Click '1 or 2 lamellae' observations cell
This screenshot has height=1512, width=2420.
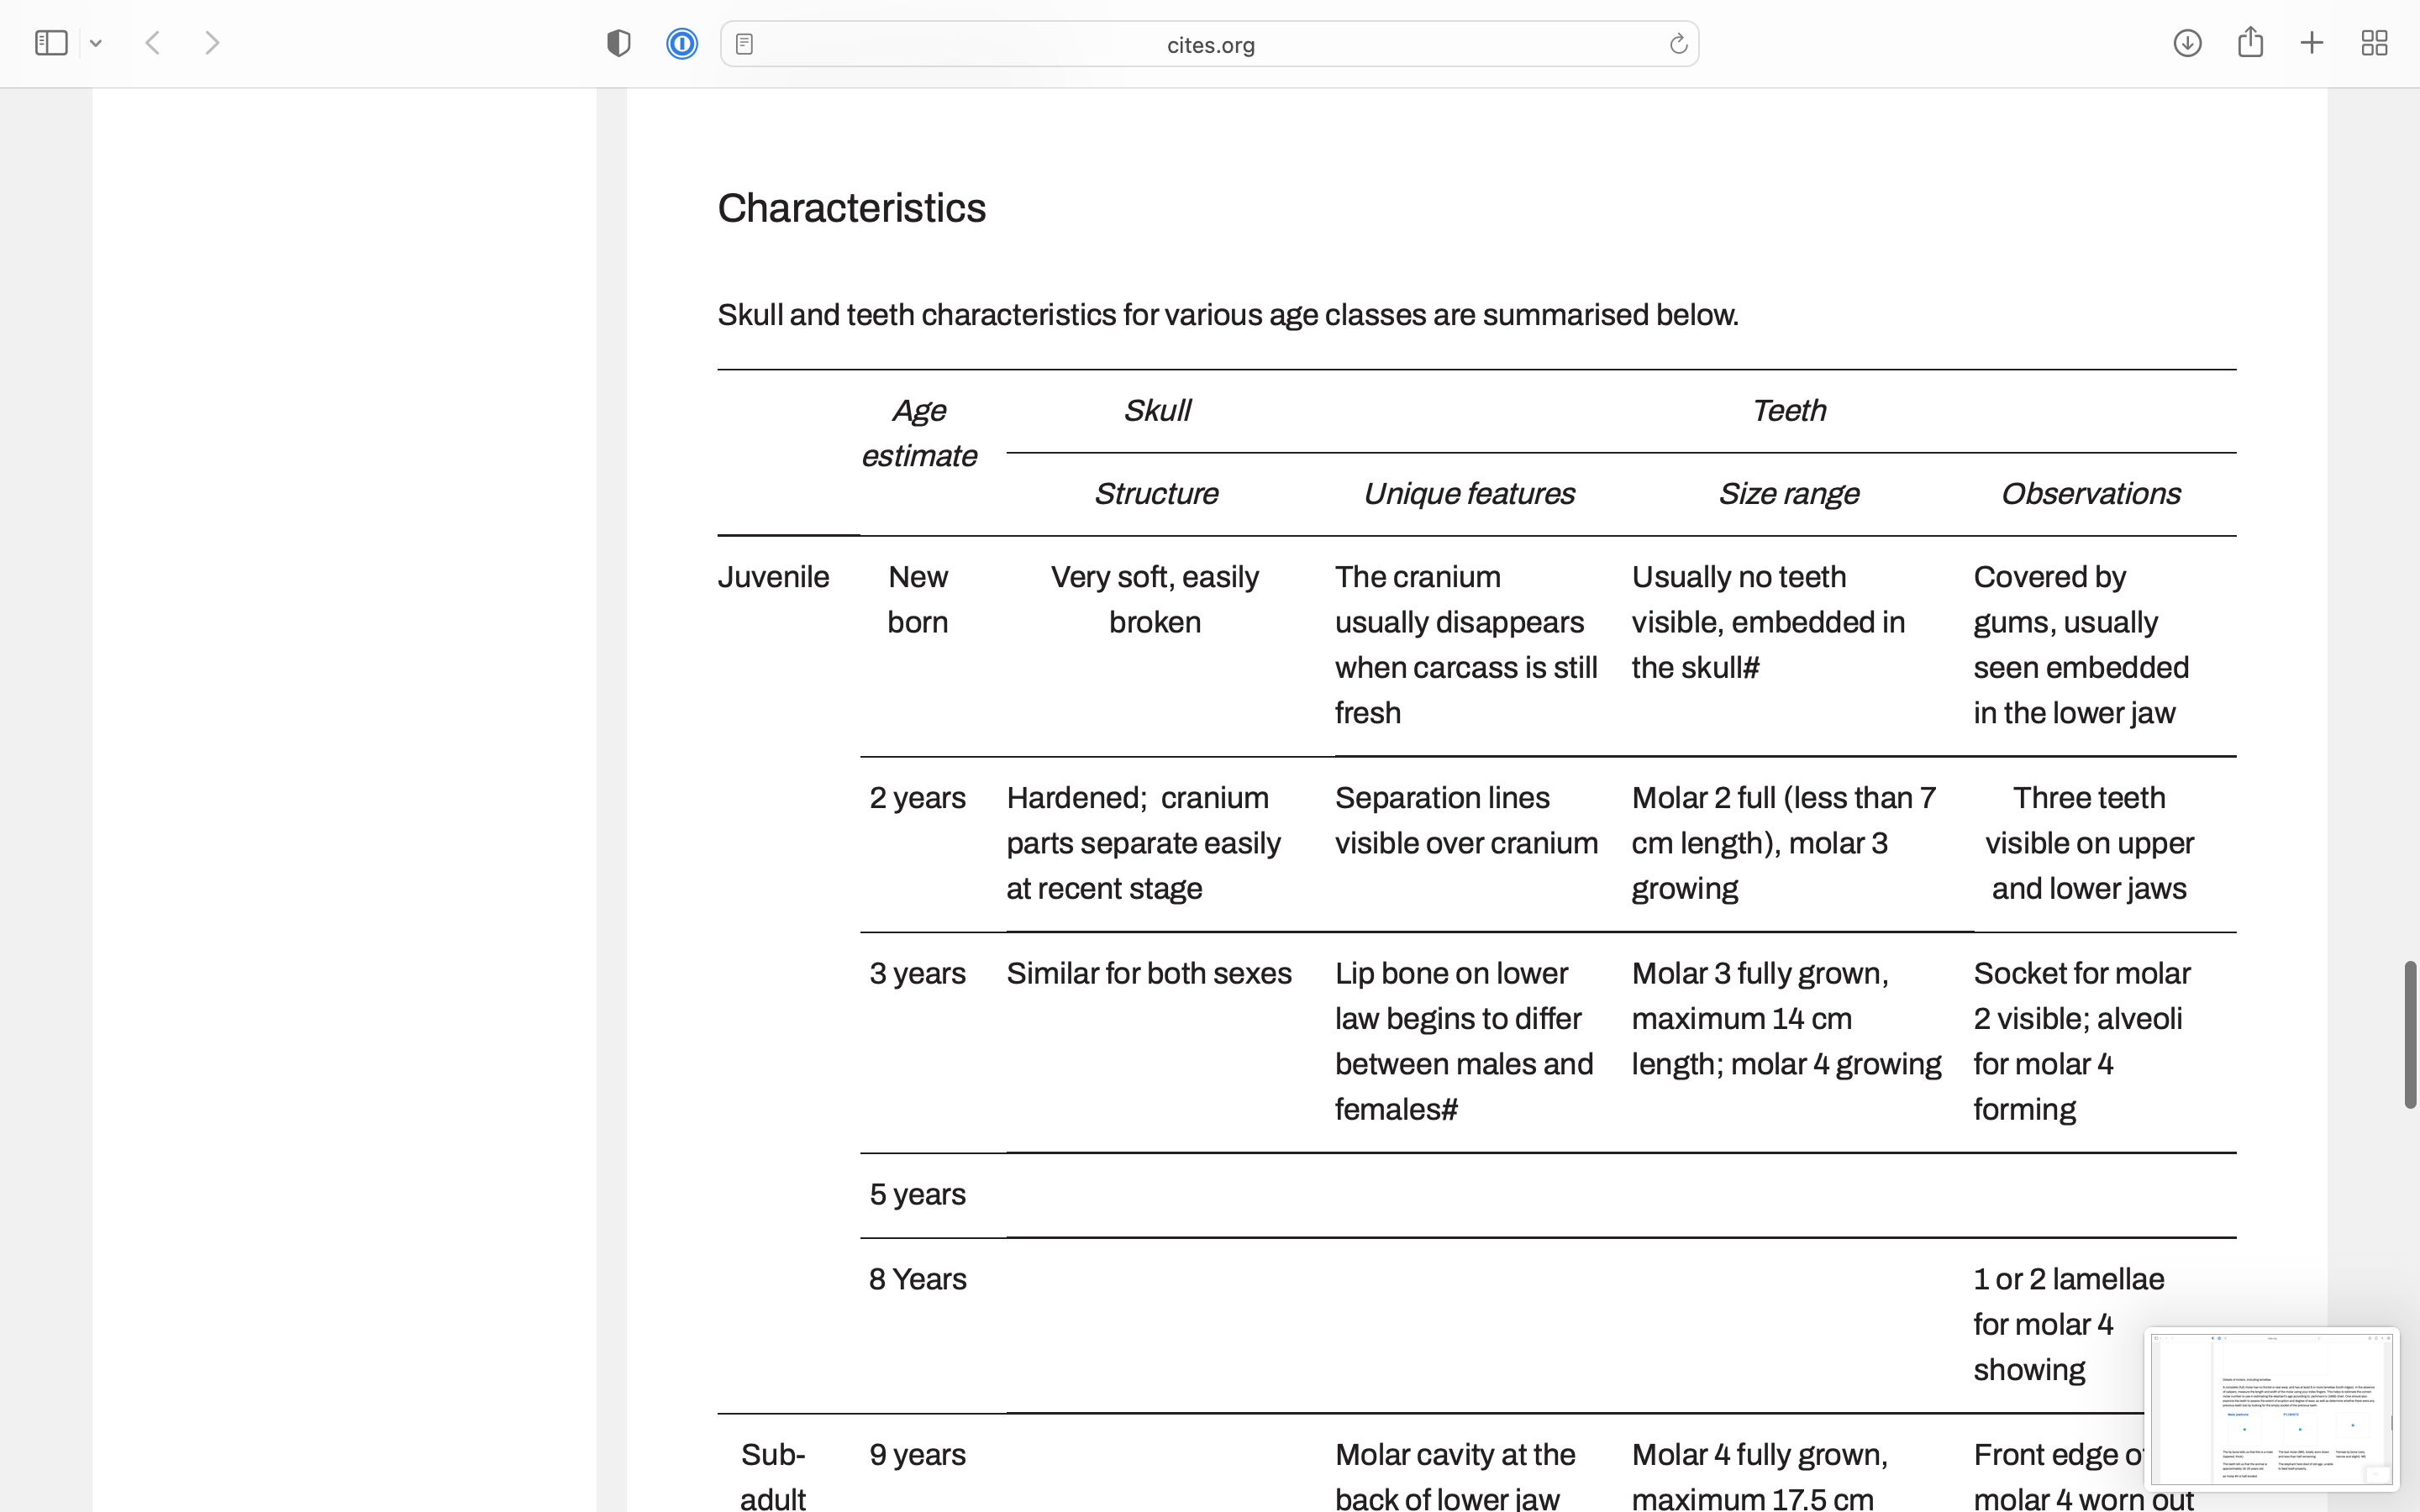(2068, 1324)
